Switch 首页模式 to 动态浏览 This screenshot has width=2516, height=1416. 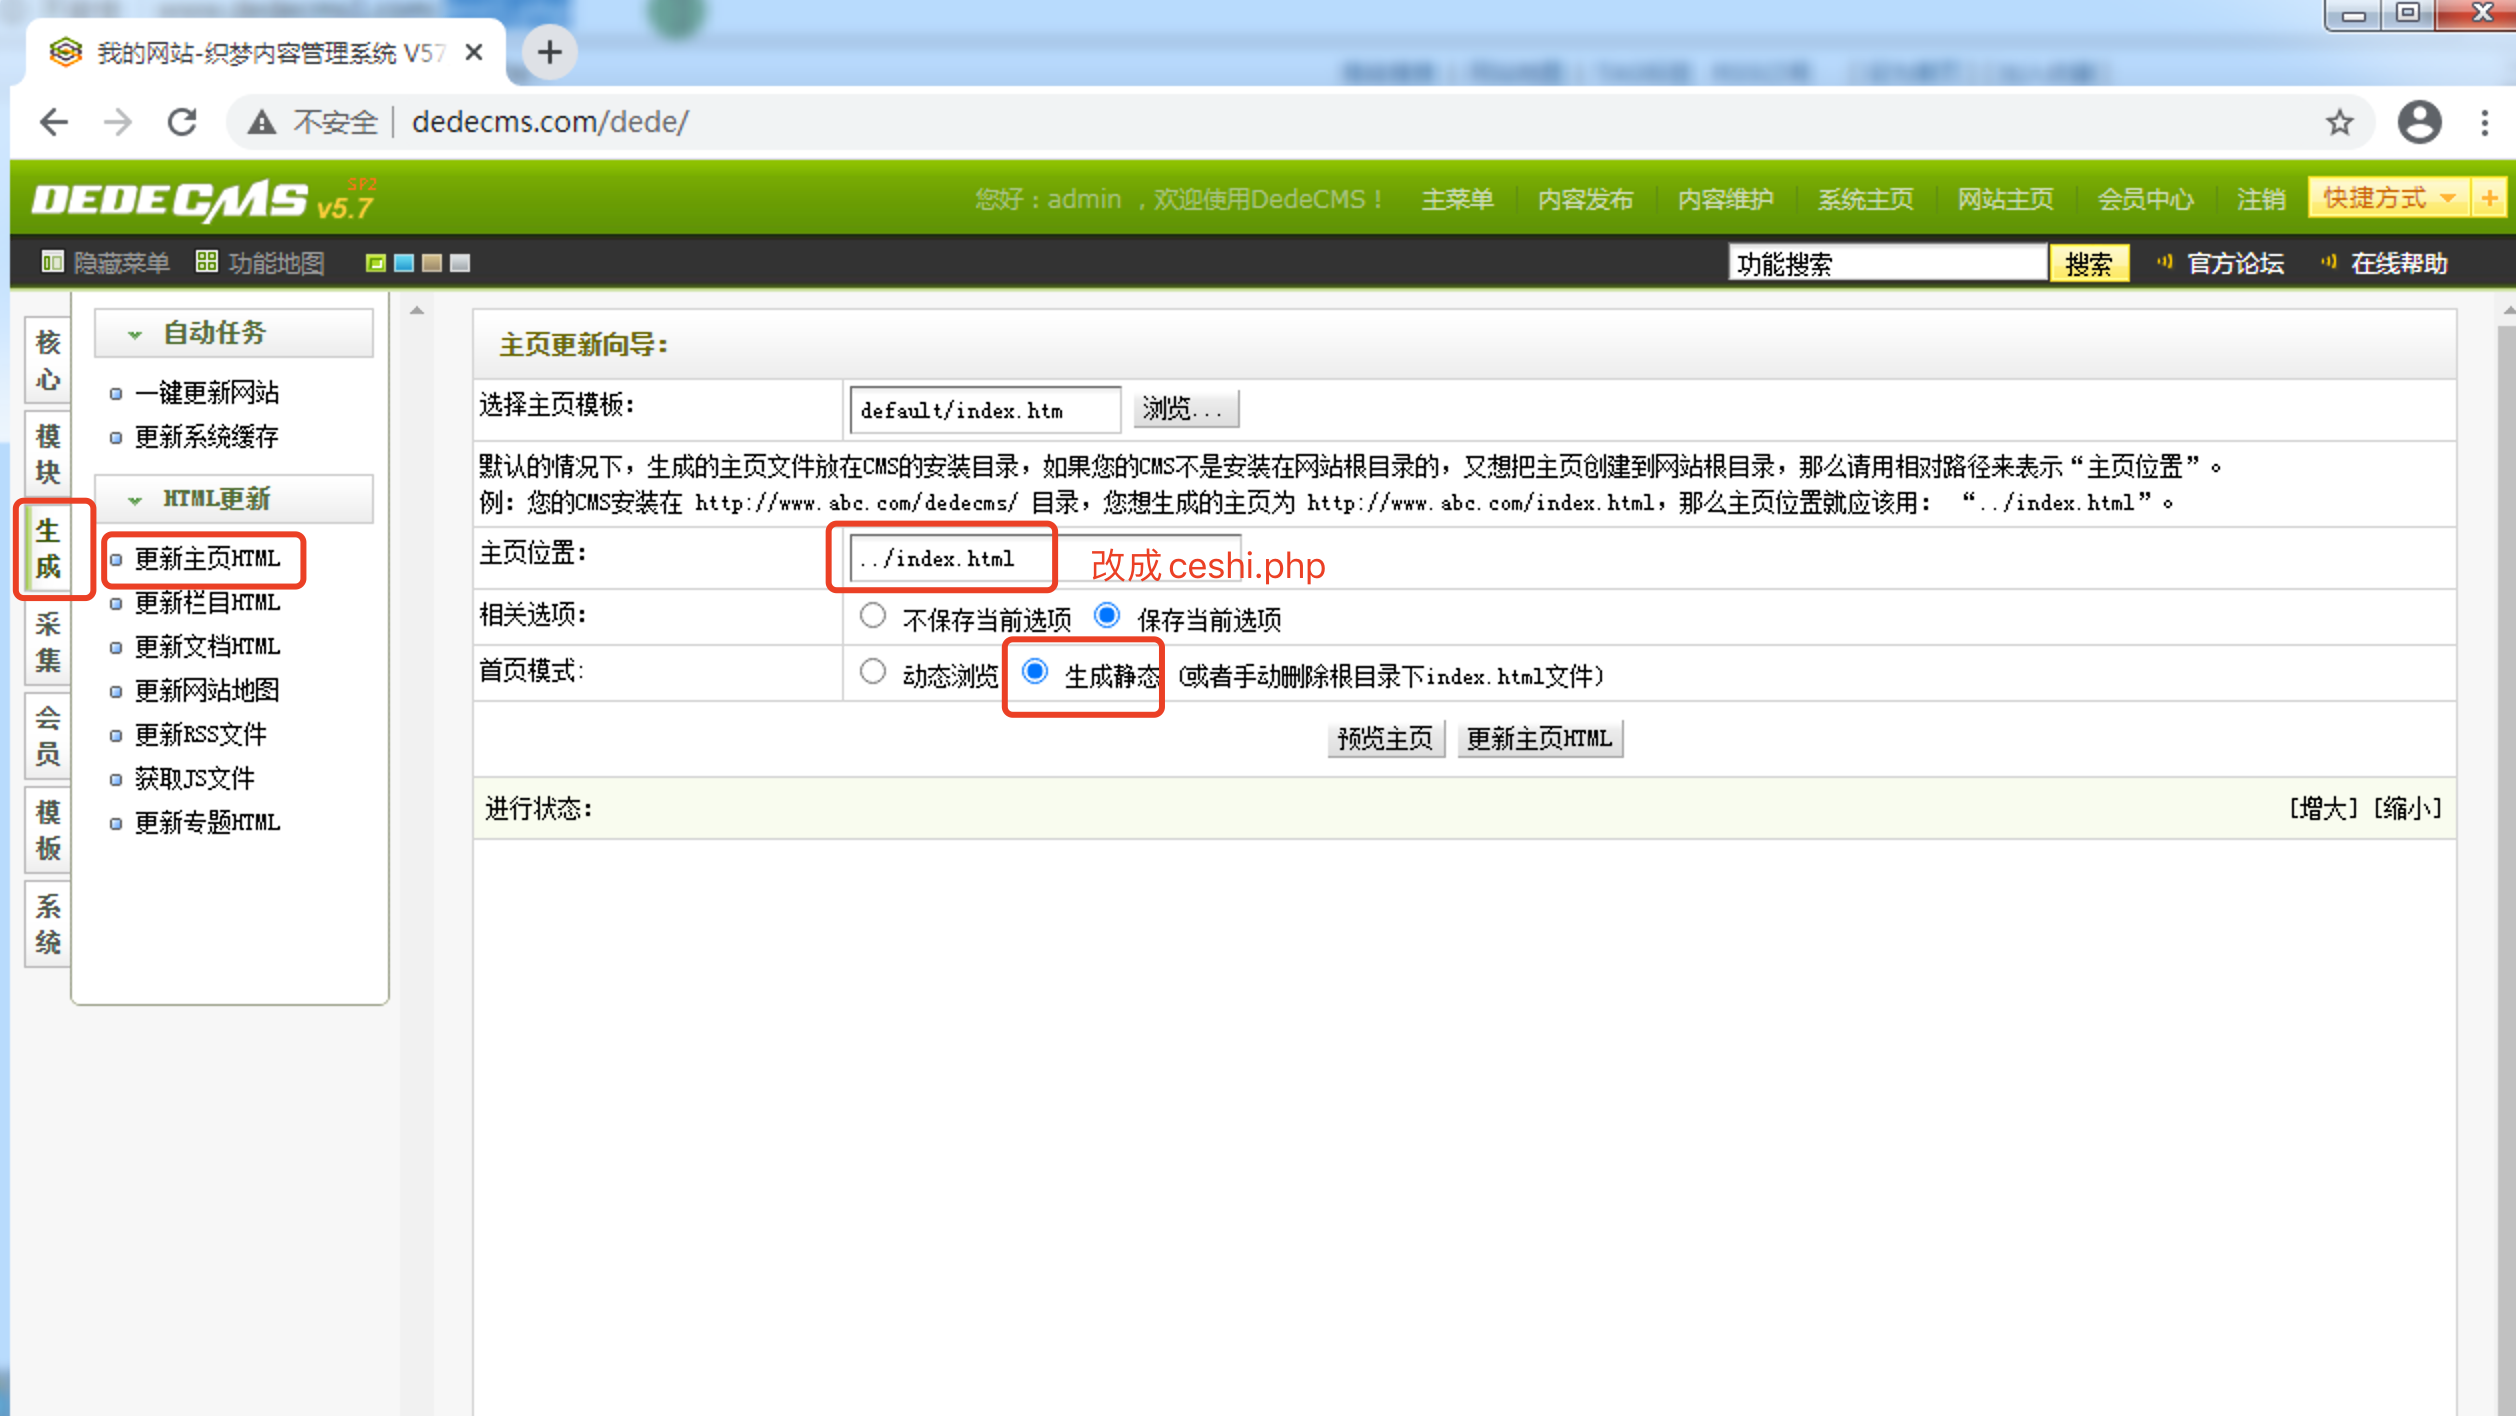[x=873, y=671]
